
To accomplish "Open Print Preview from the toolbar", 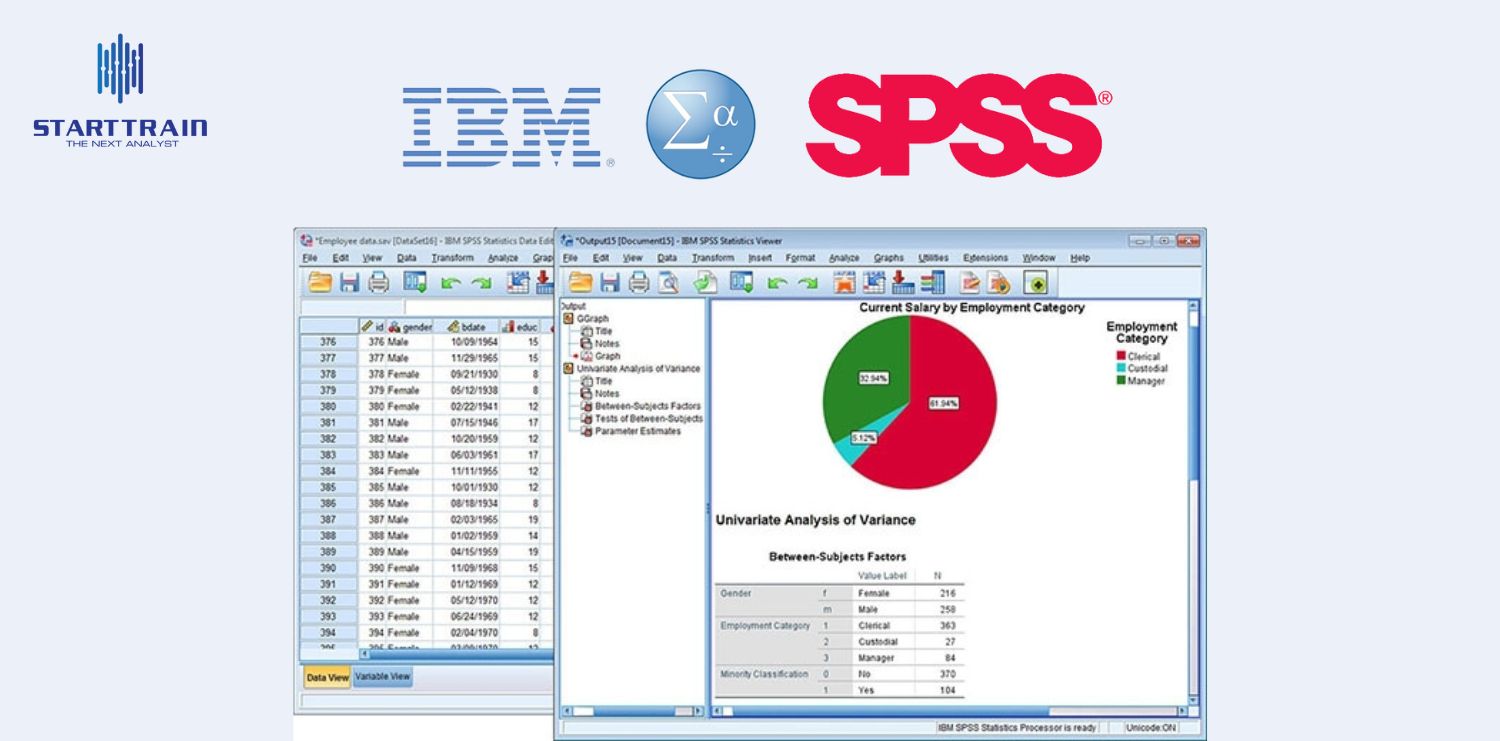I will coord(670,283).
